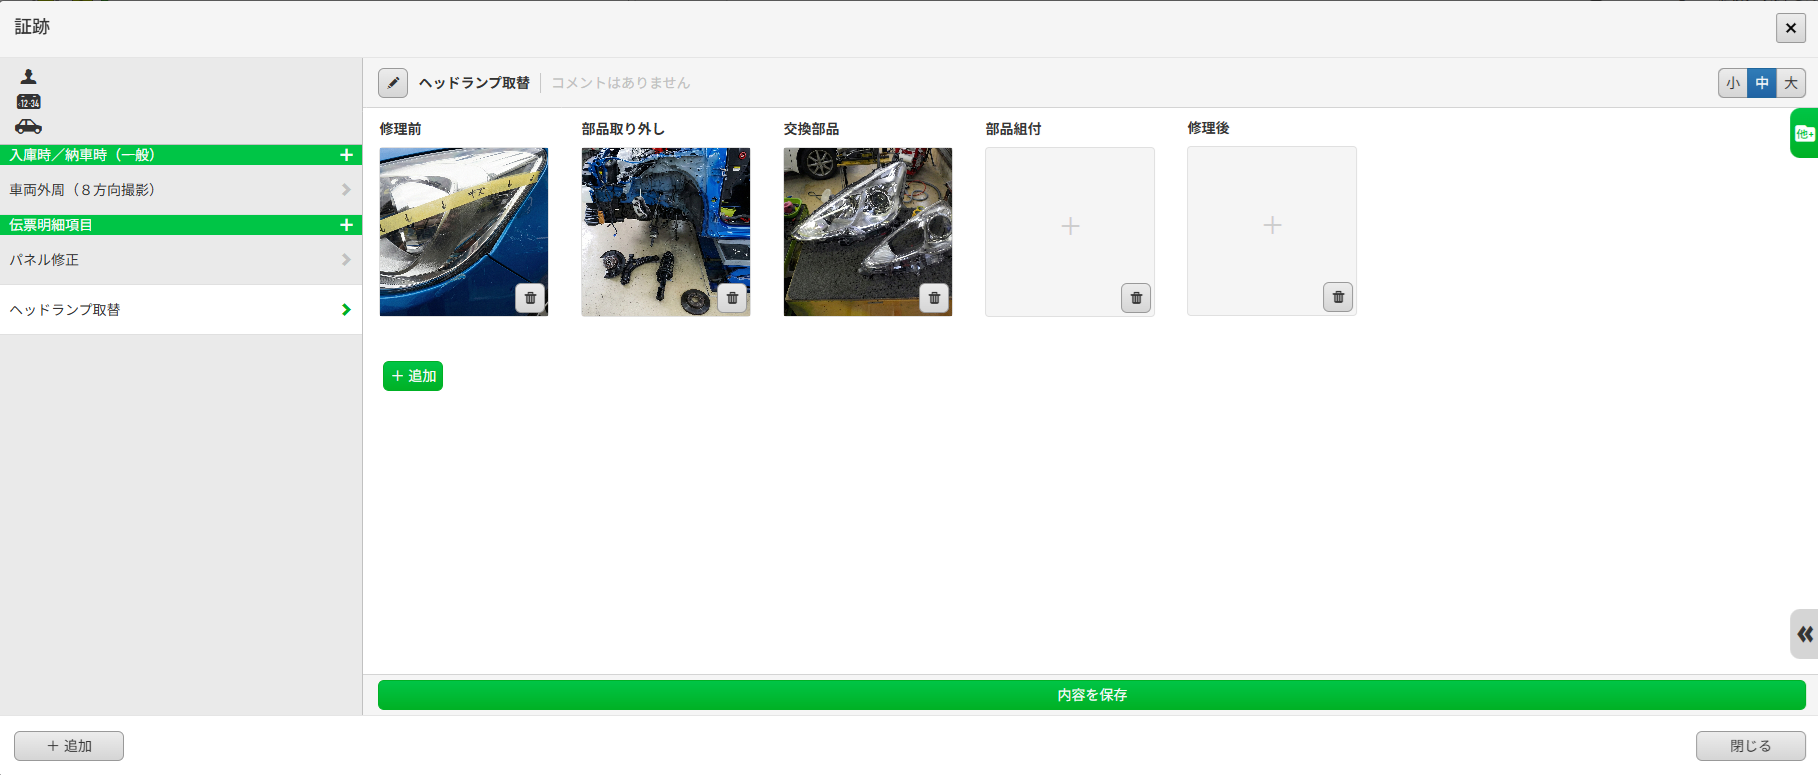The width and height of the screenshot is (1818, 775).
Task: Edit the ヘッドランプ取替 title with pencil icon
Action: coord(393,83)
